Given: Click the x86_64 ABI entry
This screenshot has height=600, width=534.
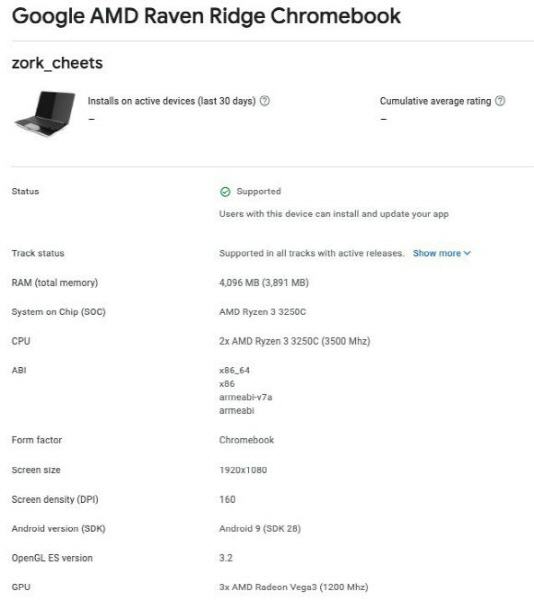Looking at the screenshot, I should (x=234, y=370).
